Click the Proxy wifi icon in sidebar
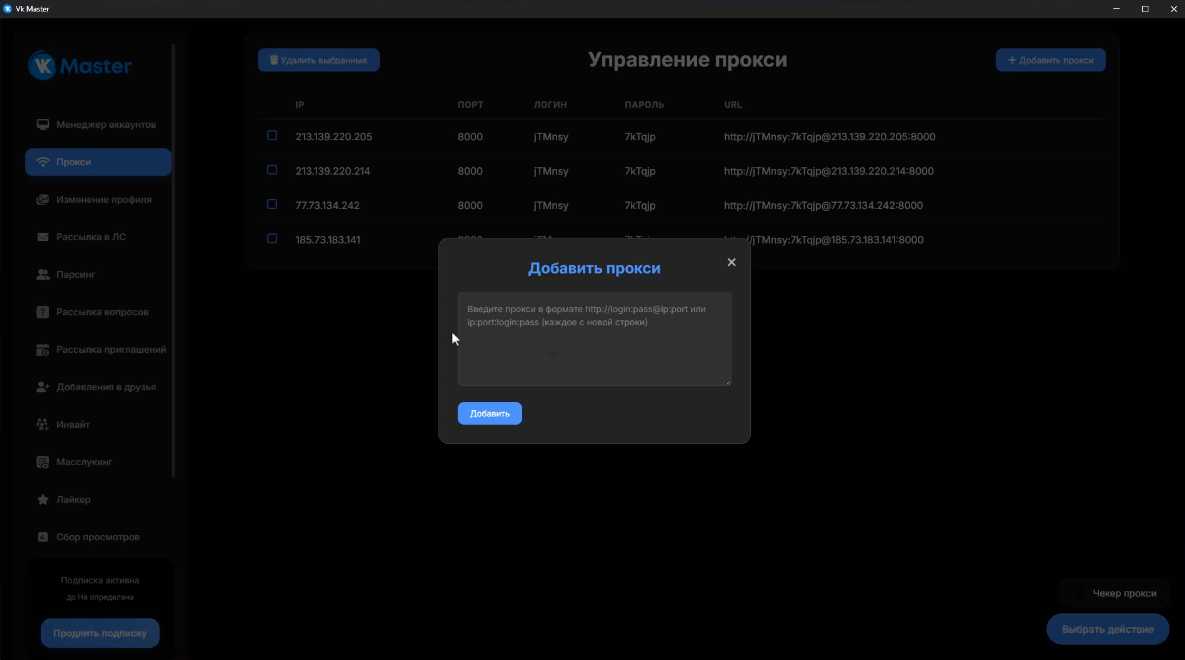1185x660 pixels. pos(43,162)
